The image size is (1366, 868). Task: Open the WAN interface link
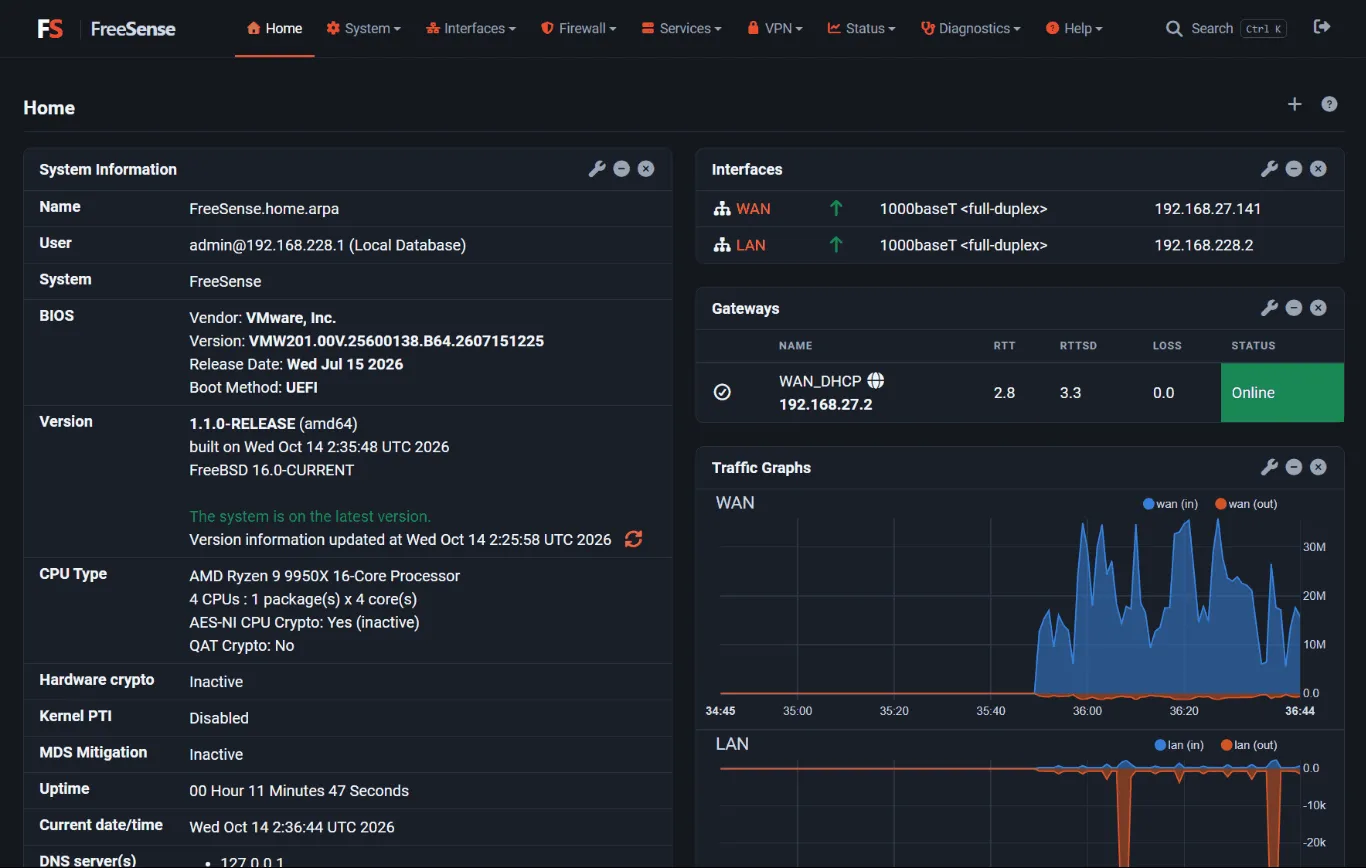(x=753, y=209)
